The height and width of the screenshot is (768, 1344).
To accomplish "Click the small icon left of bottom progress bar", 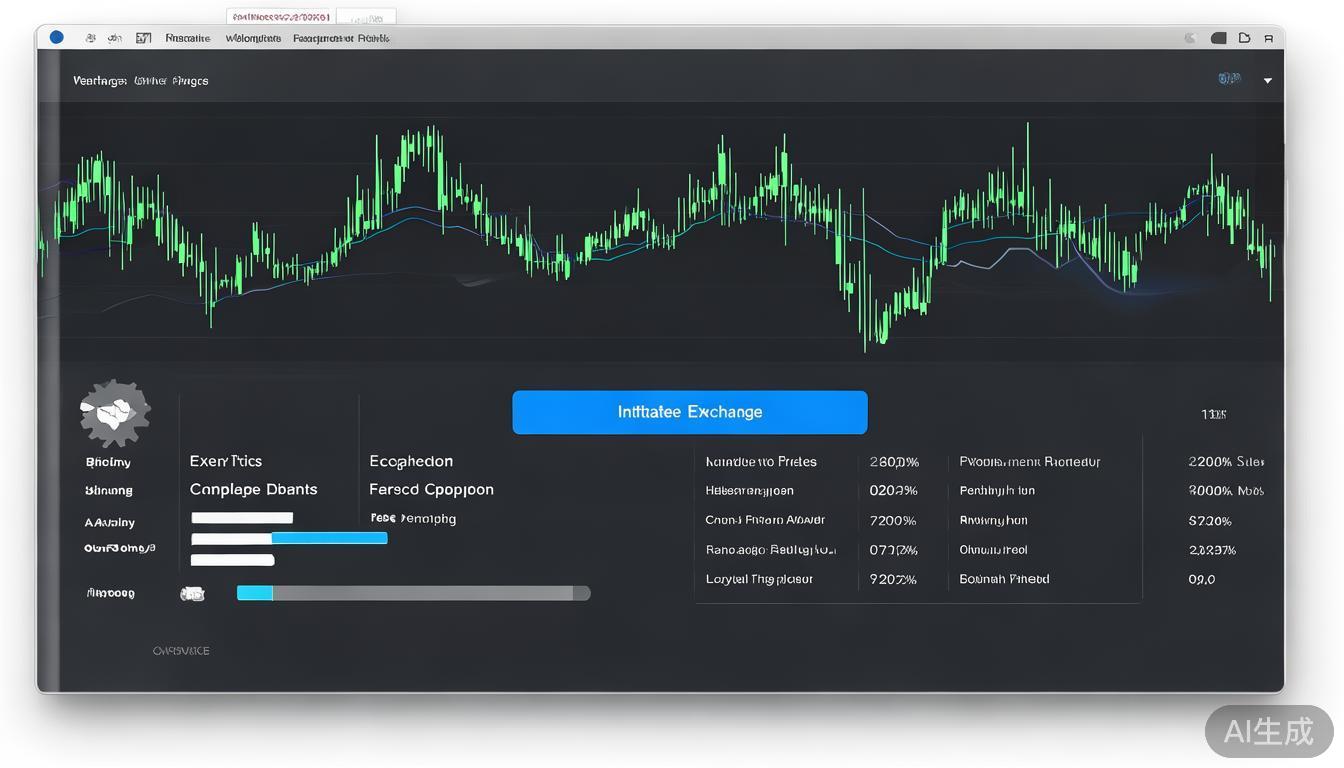I will 192,594.
